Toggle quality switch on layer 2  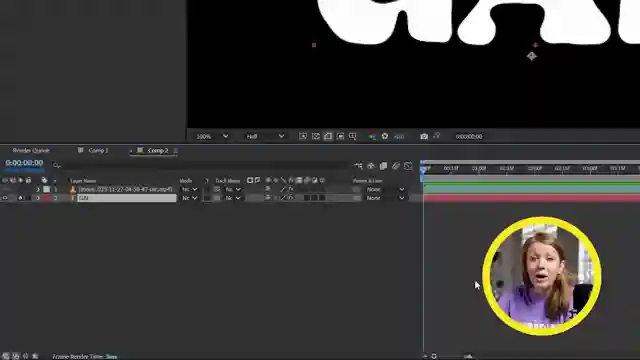pos(283,198)
